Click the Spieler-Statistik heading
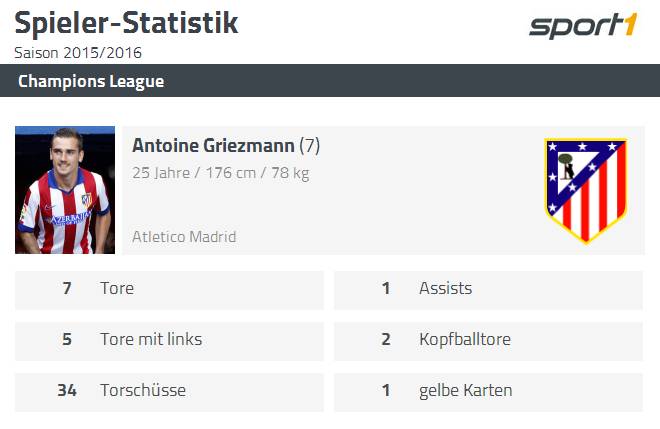The image size is (660, 429). tap(126, 23)
